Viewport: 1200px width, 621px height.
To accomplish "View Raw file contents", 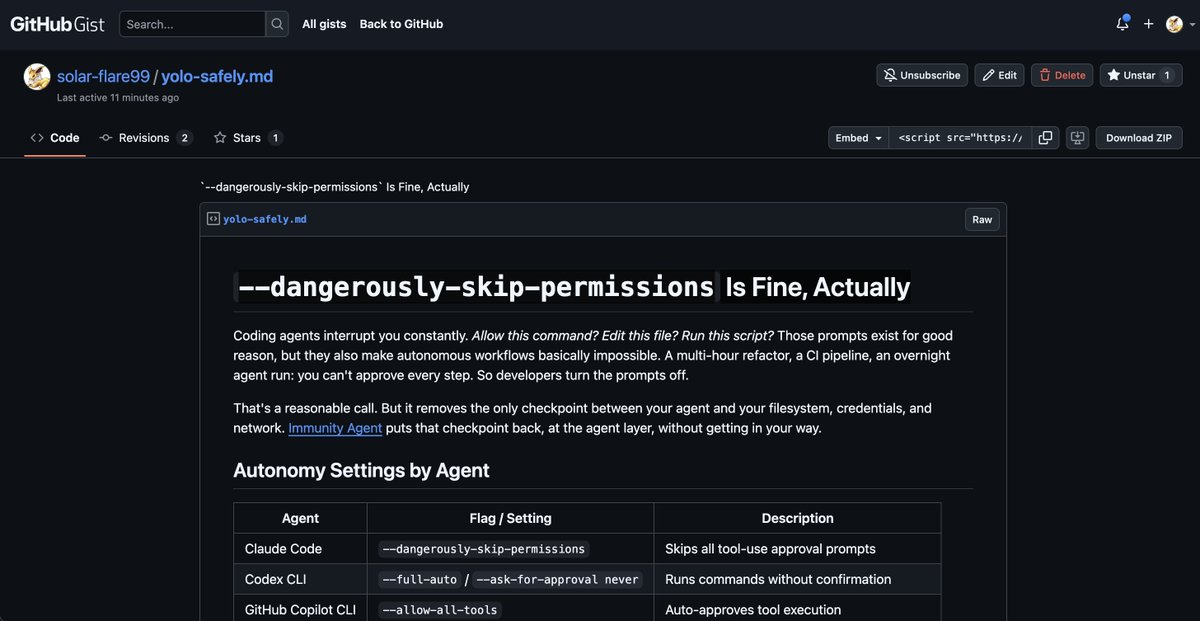I will (982, 220).
